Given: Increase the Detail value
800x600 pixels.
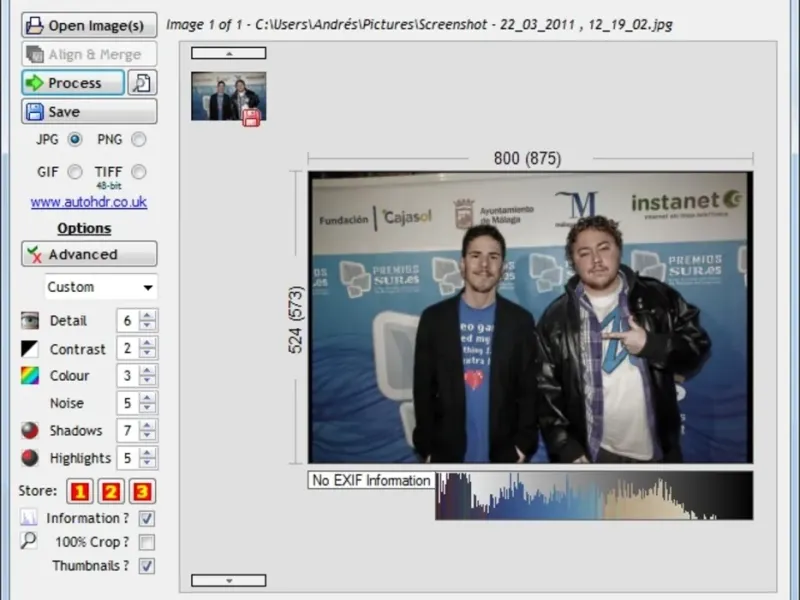Looking at the screenshot, I should pos(147,315).
